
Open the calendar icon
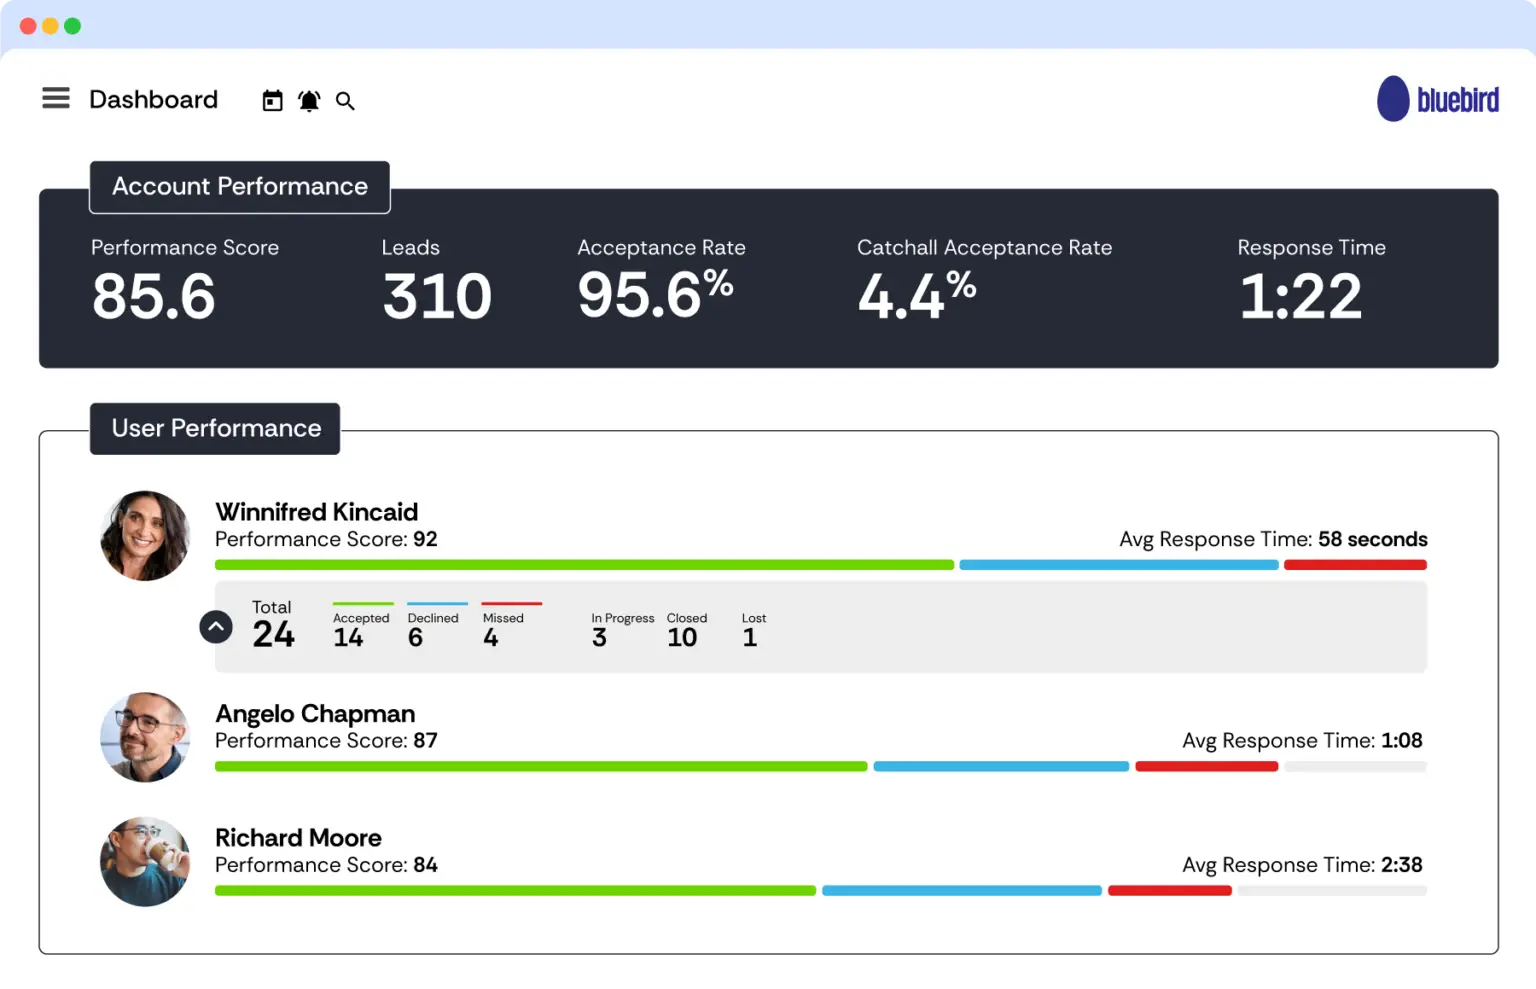coord(272,101)
